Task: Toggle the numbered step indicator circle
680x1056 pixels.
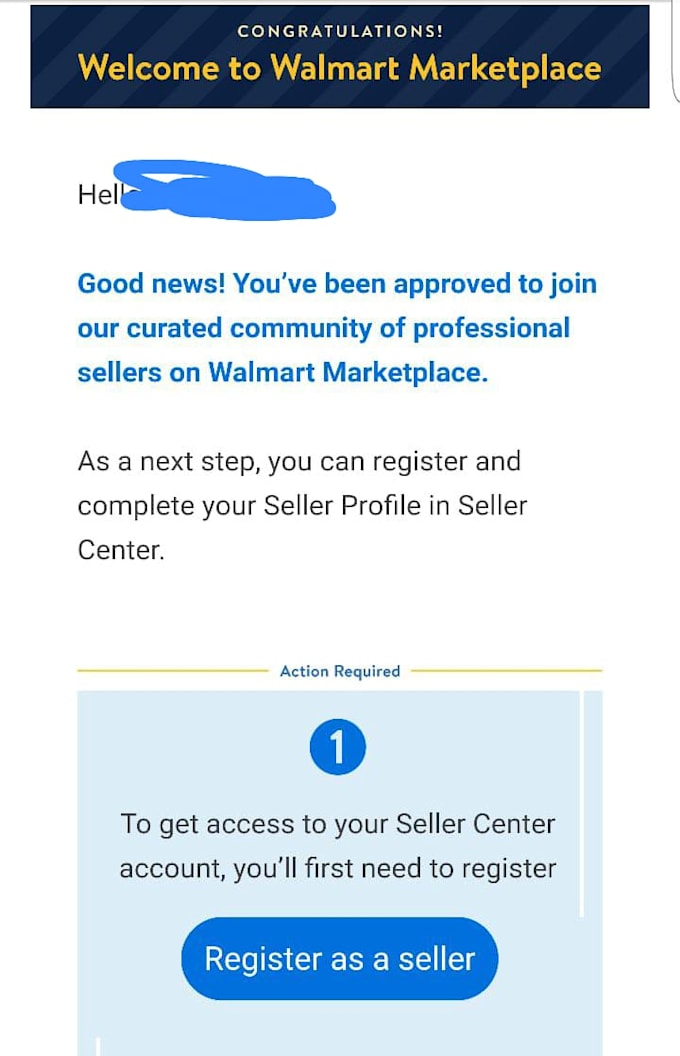Action: pos(340,746)
